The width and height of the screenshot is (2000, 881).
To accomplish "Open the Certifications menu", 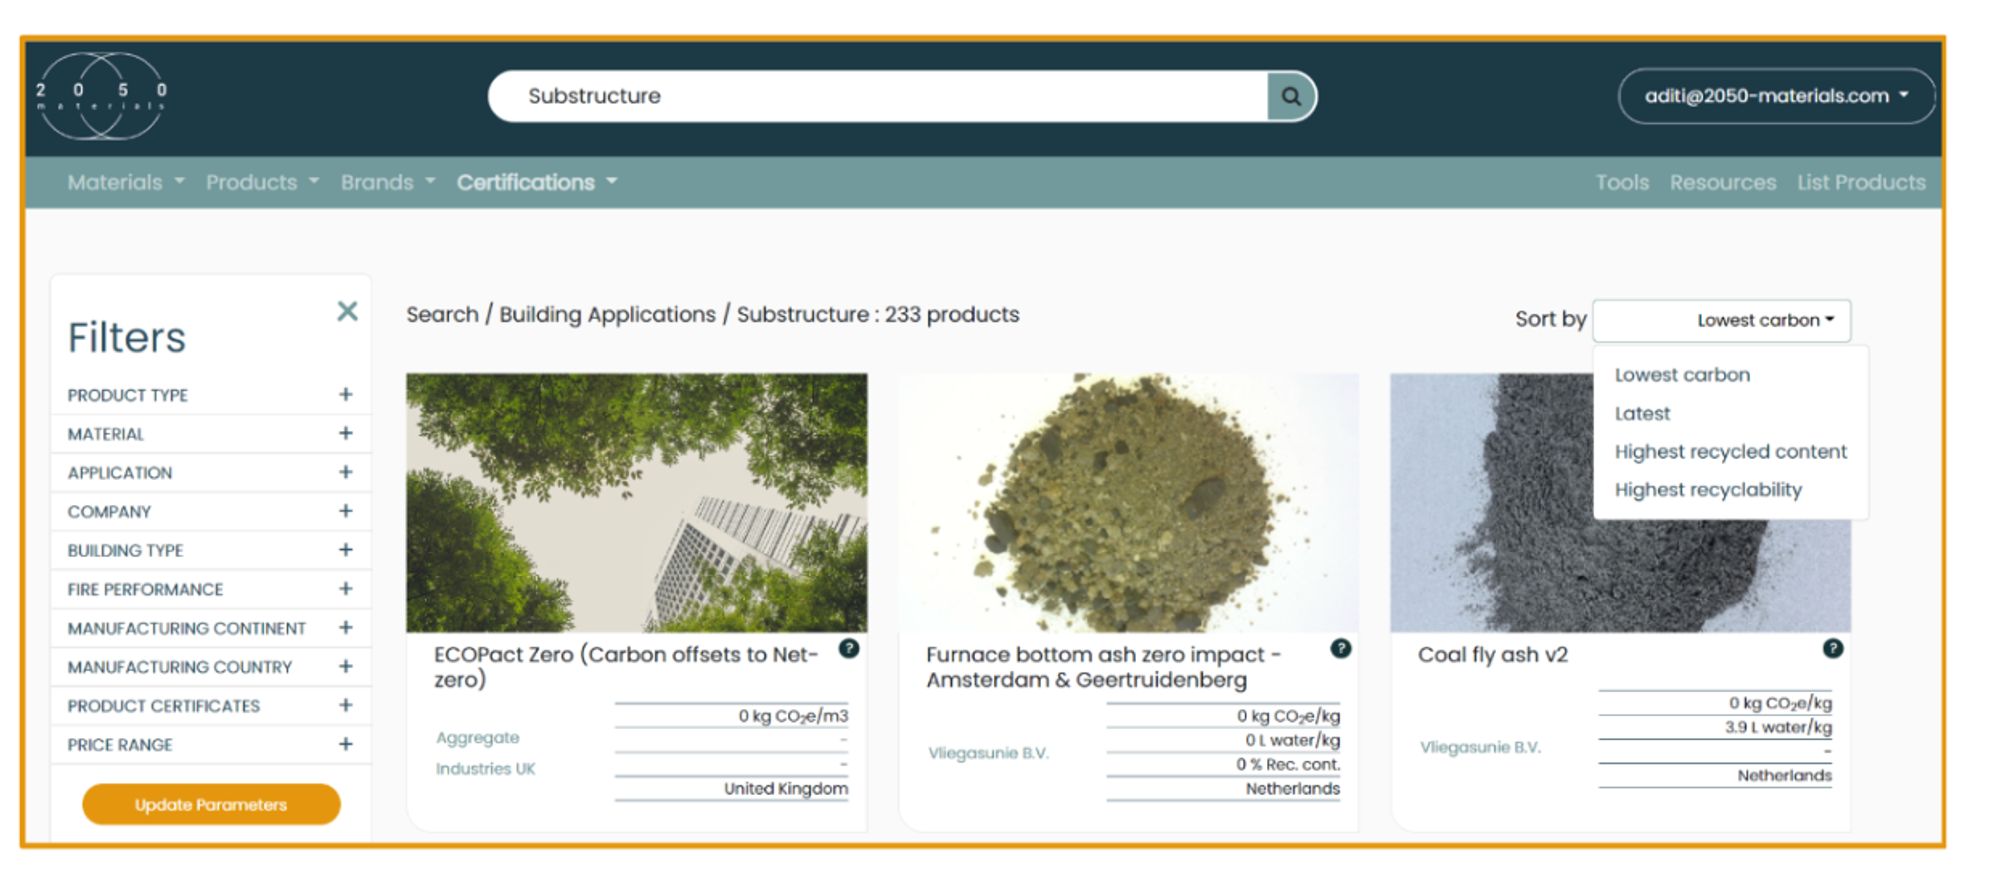I will (536, 183).
